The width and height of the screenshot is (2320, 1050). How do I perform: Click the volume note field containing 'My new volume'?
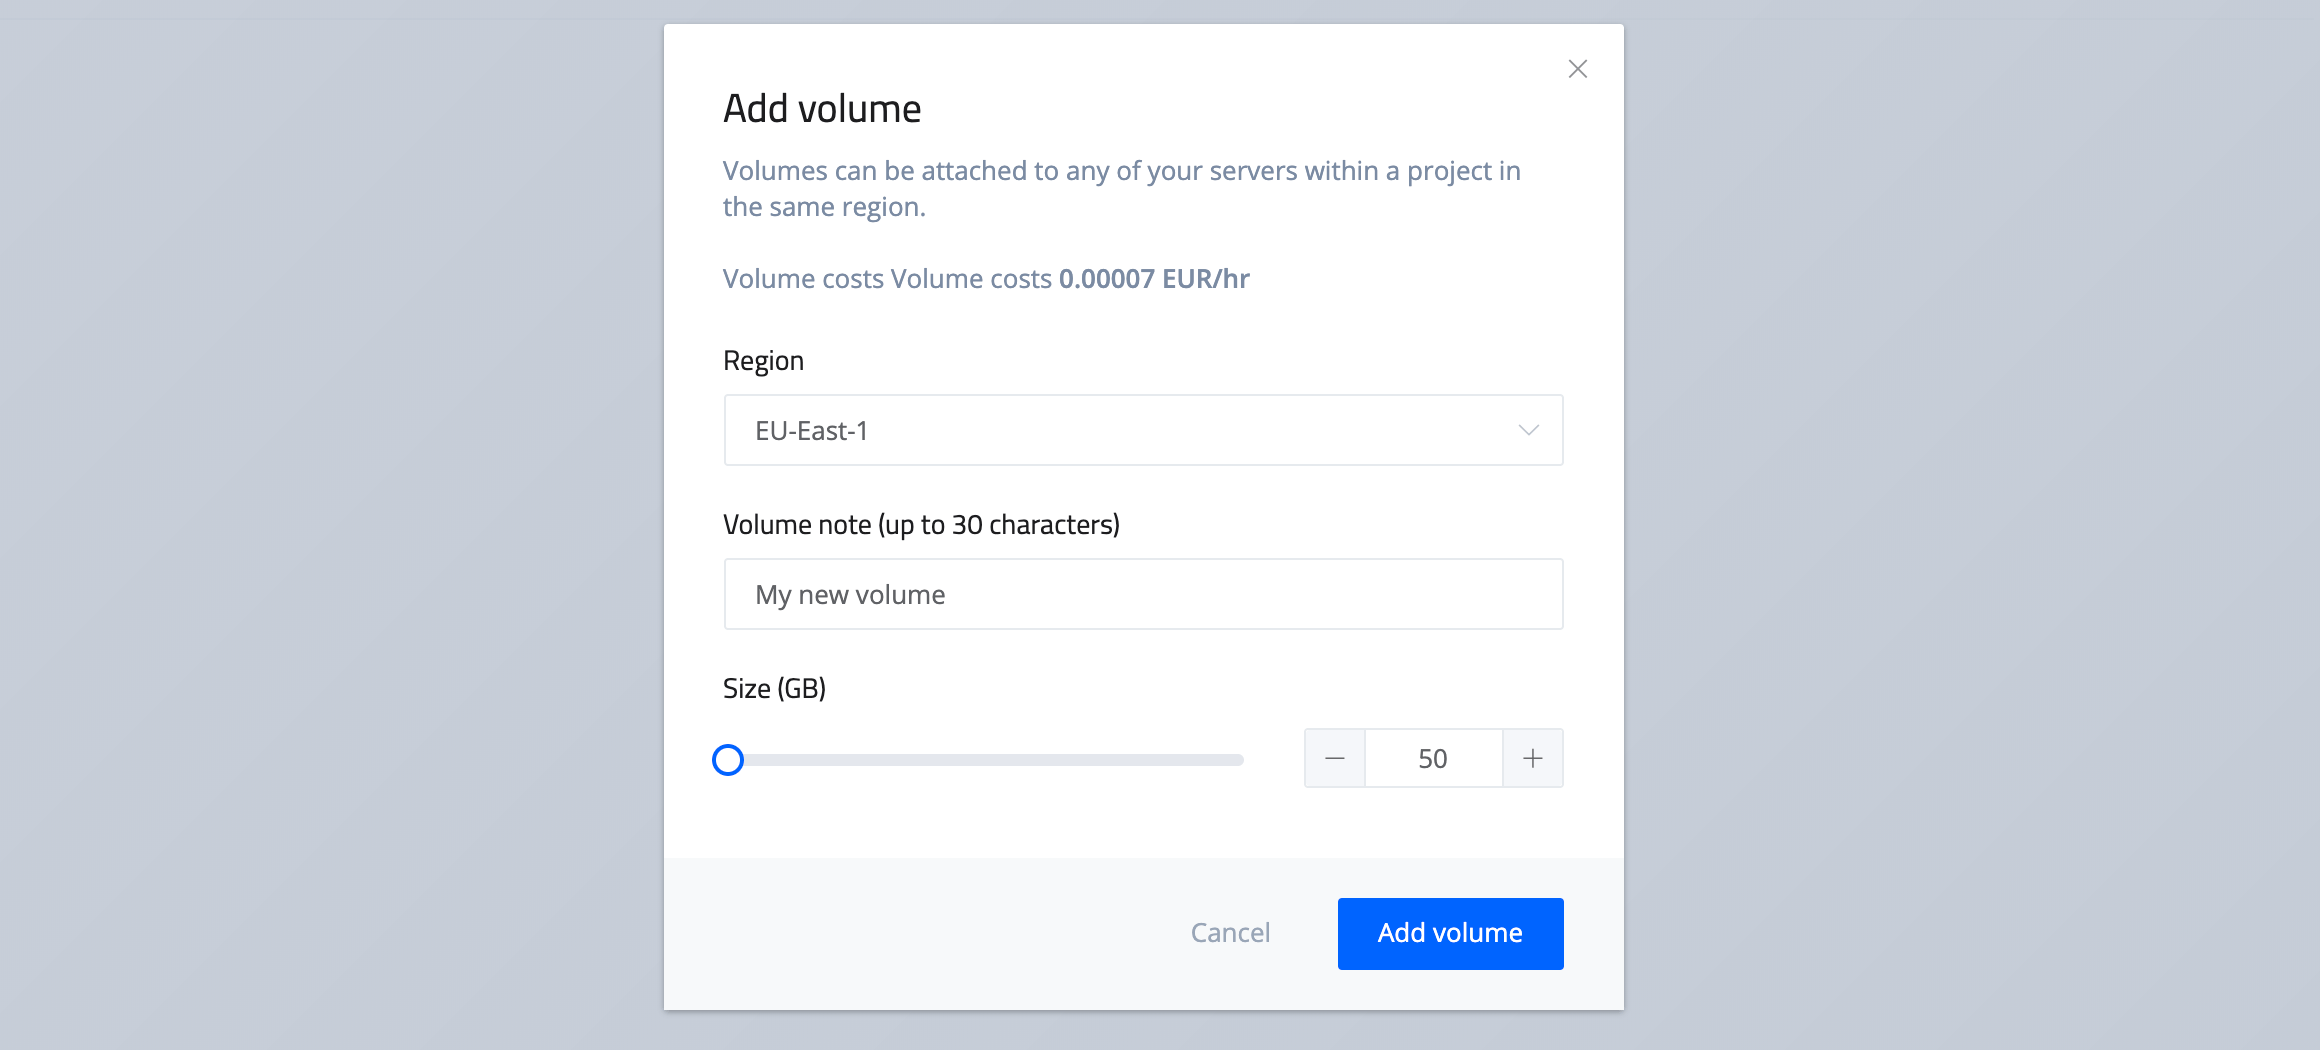tap(1143, 593)
